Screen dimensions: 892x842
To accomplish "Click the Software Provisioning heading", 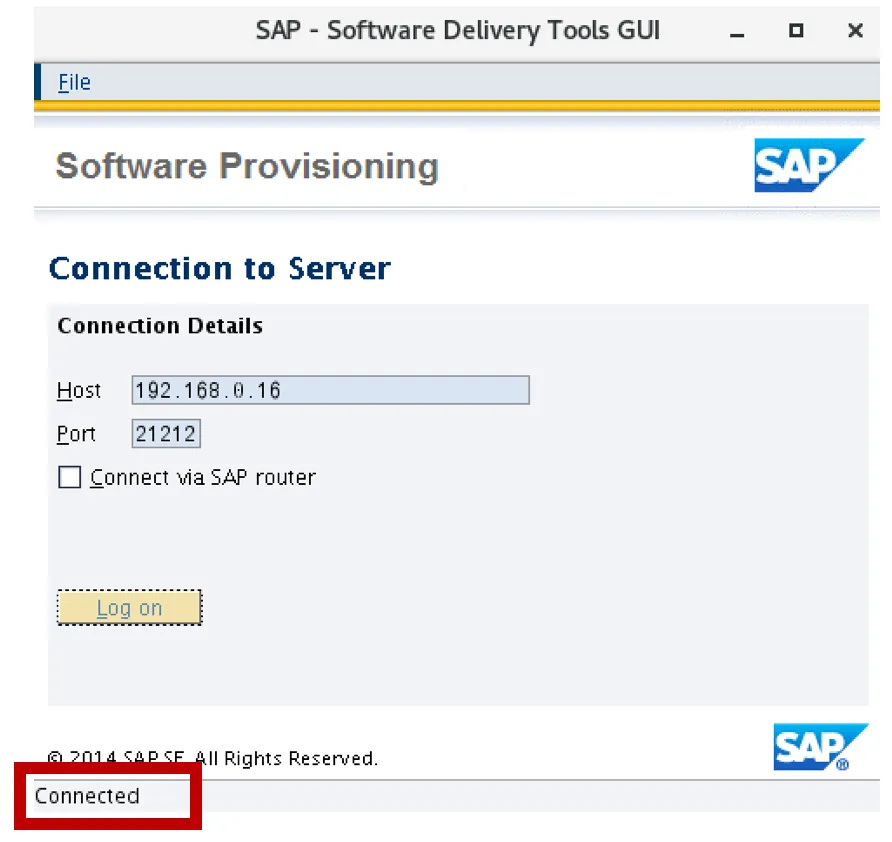I will (247, 166).
